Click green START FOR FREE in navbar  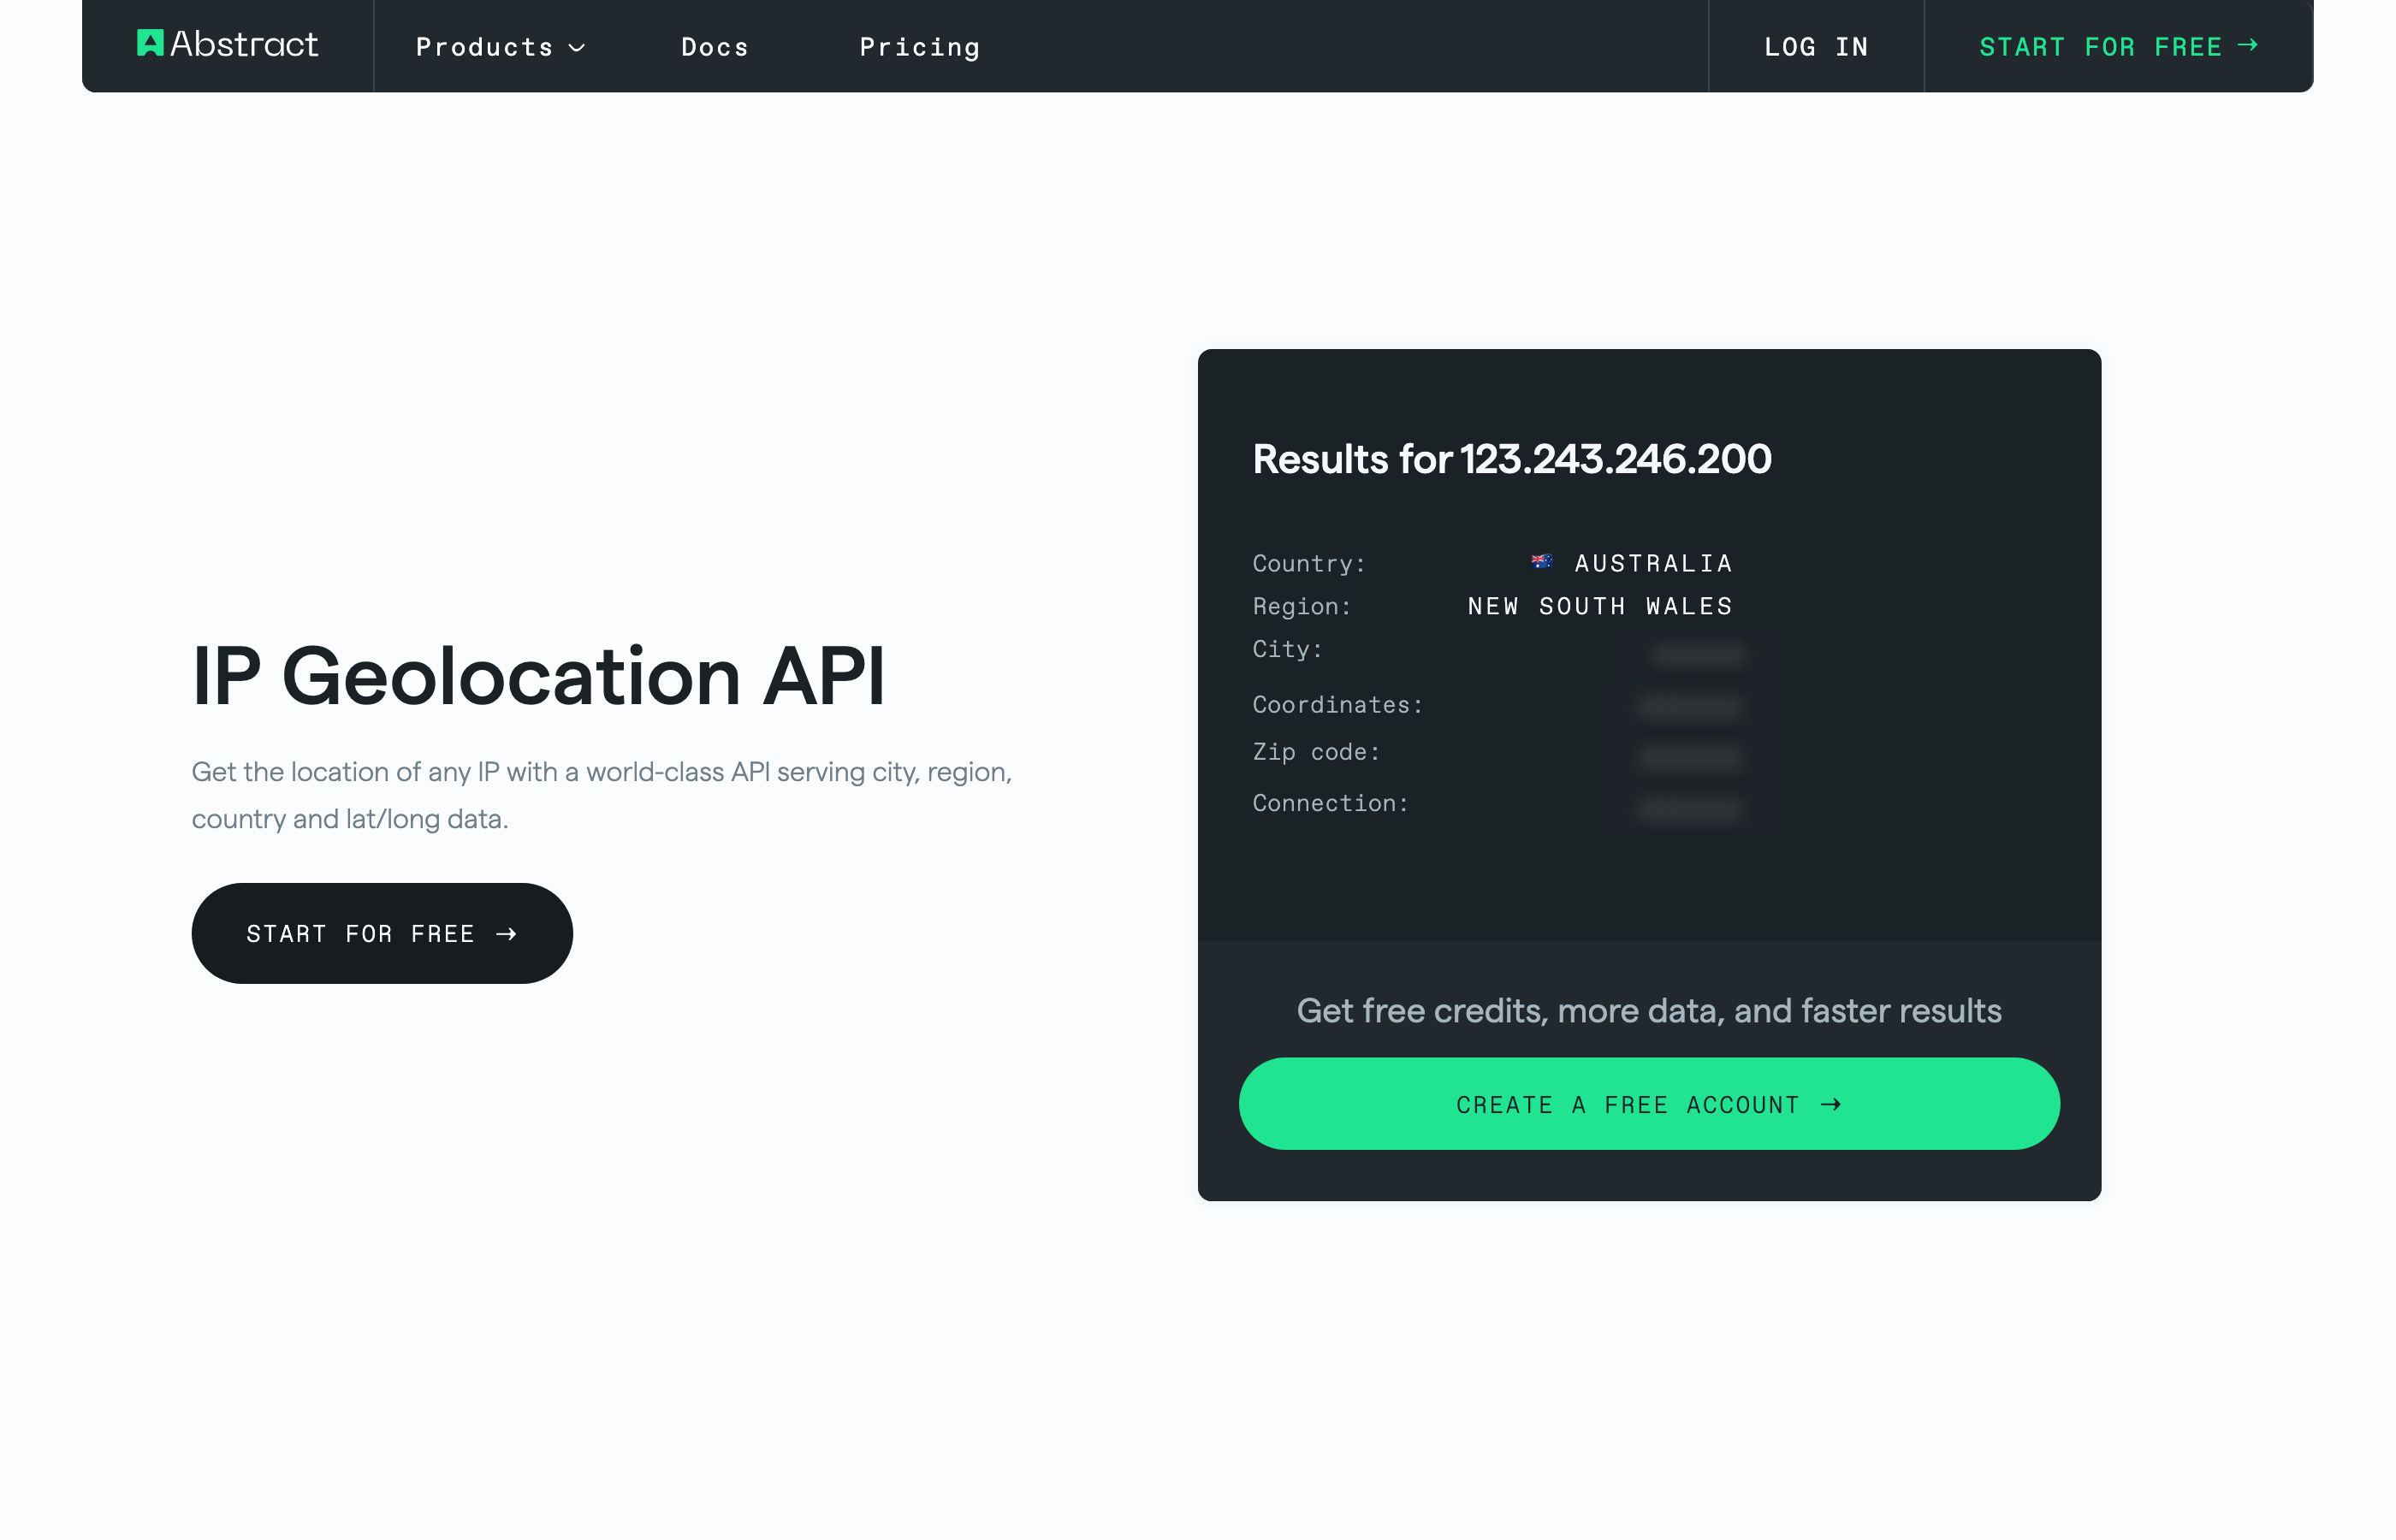2117,47
